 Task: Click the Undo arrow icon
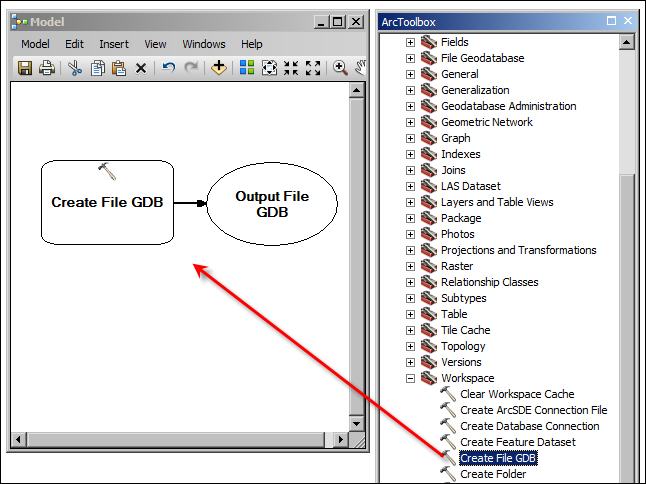pos(169,68)
